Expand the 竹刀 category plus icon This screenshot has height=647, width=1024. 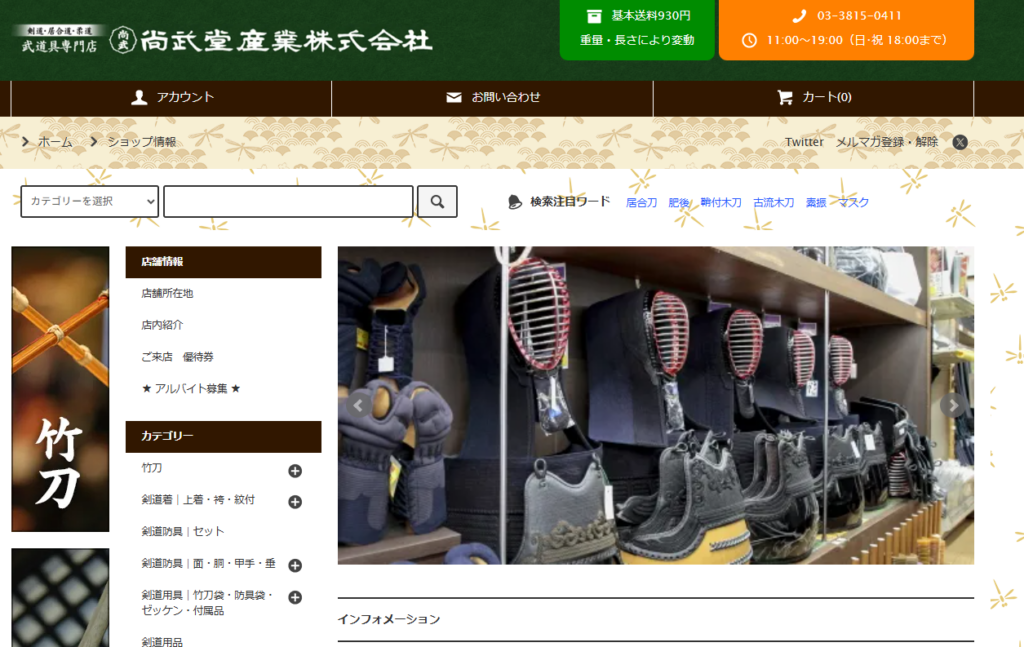[295, 471]
